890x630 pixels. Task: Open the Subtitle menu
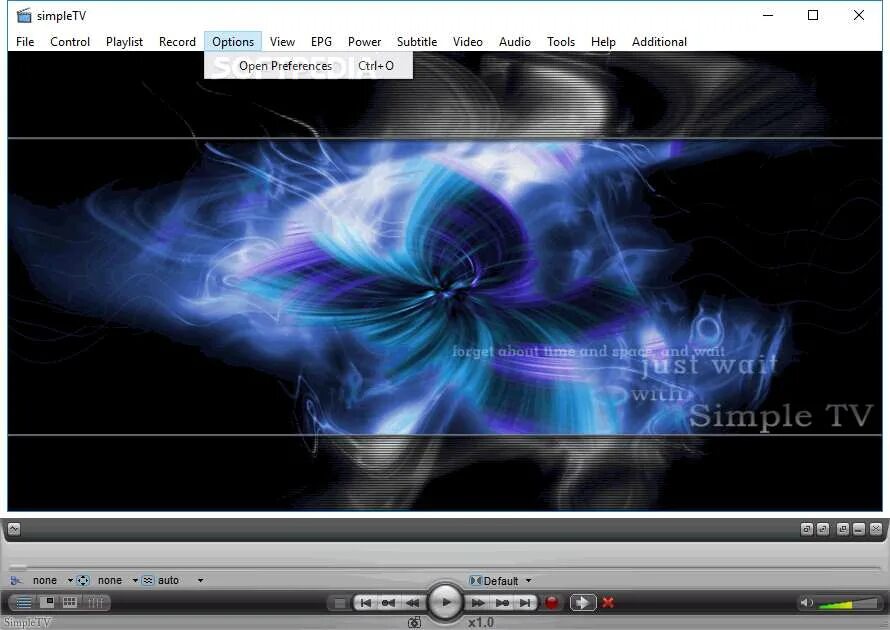pyautogui.click(x=417, y=41)
